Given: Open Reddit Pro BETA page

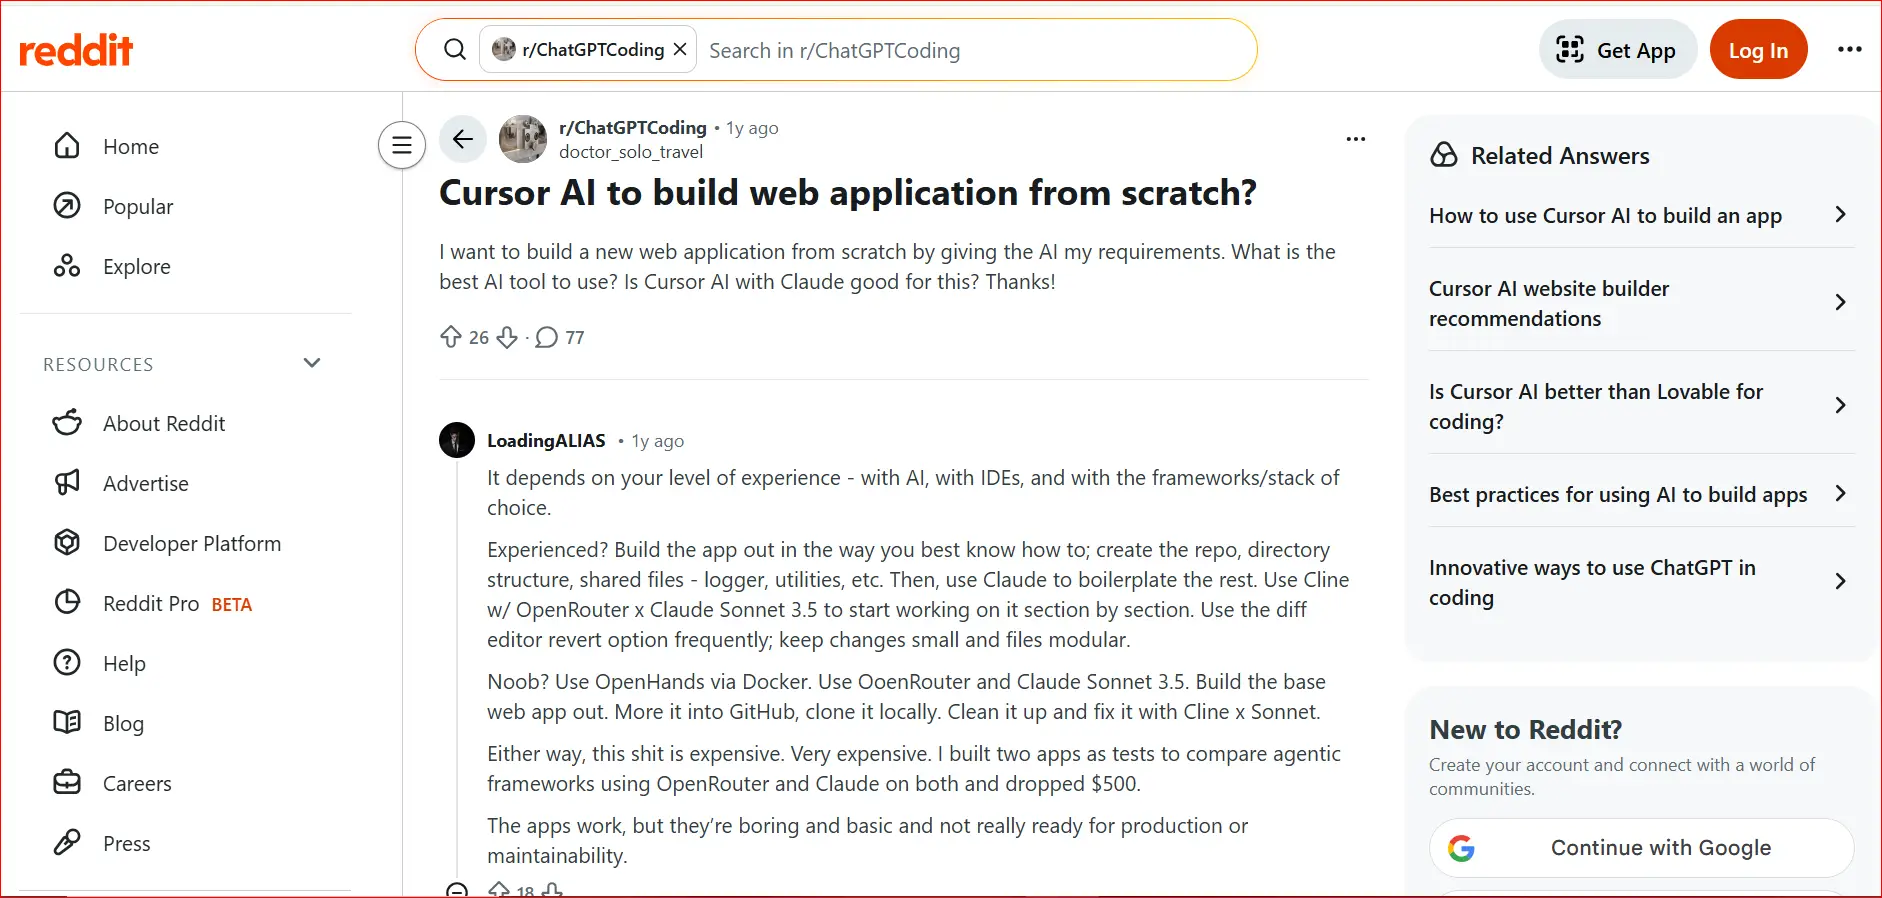Looking at the screenshot, I should tap(150, 603).
